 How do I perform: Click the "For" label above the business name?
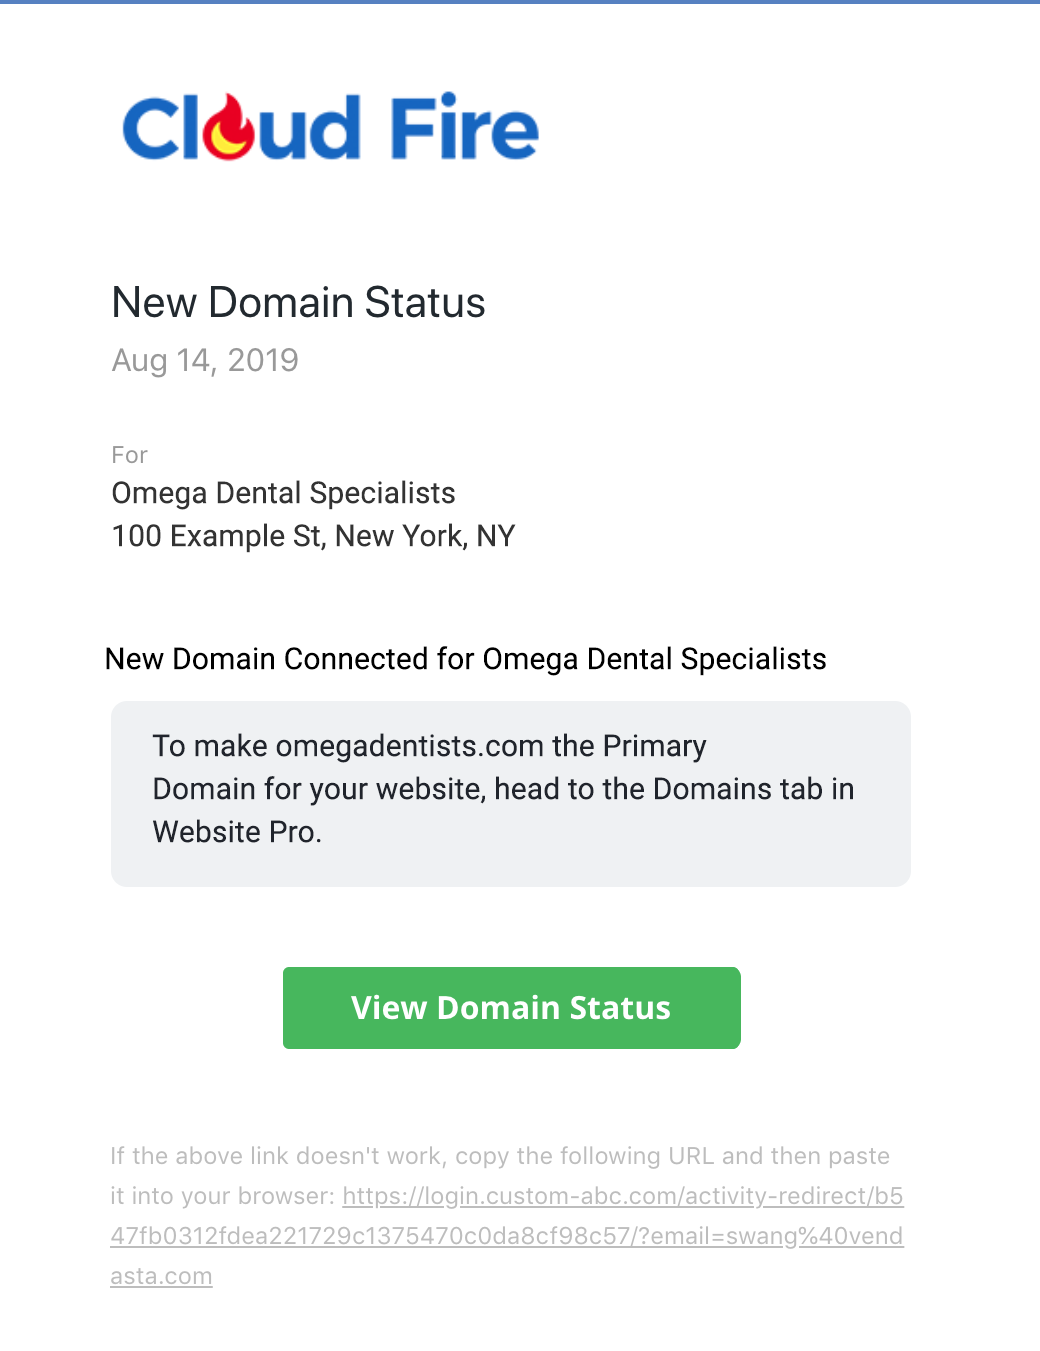(x=130, y=455)
